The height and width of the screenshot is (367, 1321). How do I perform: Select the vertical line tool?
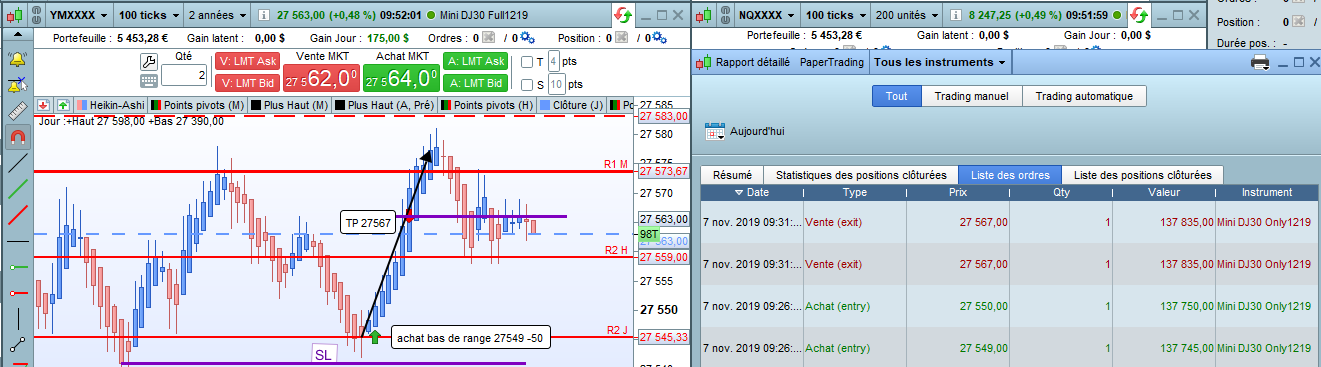(x=17, y=319)
